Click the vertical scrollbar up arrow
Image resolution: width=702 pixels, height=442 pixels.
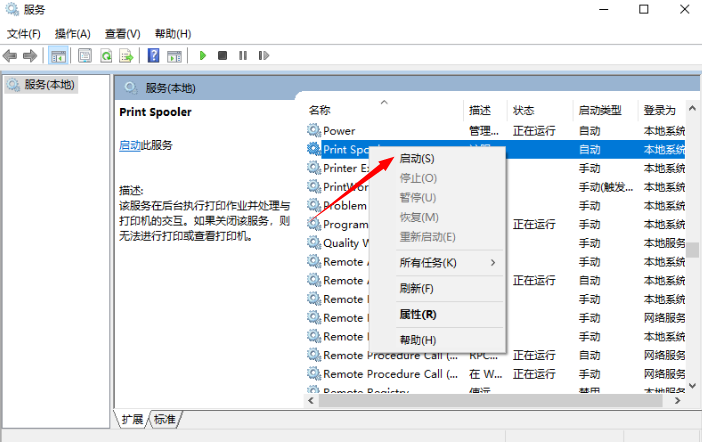pyautogui.click(x=692, y=108)
